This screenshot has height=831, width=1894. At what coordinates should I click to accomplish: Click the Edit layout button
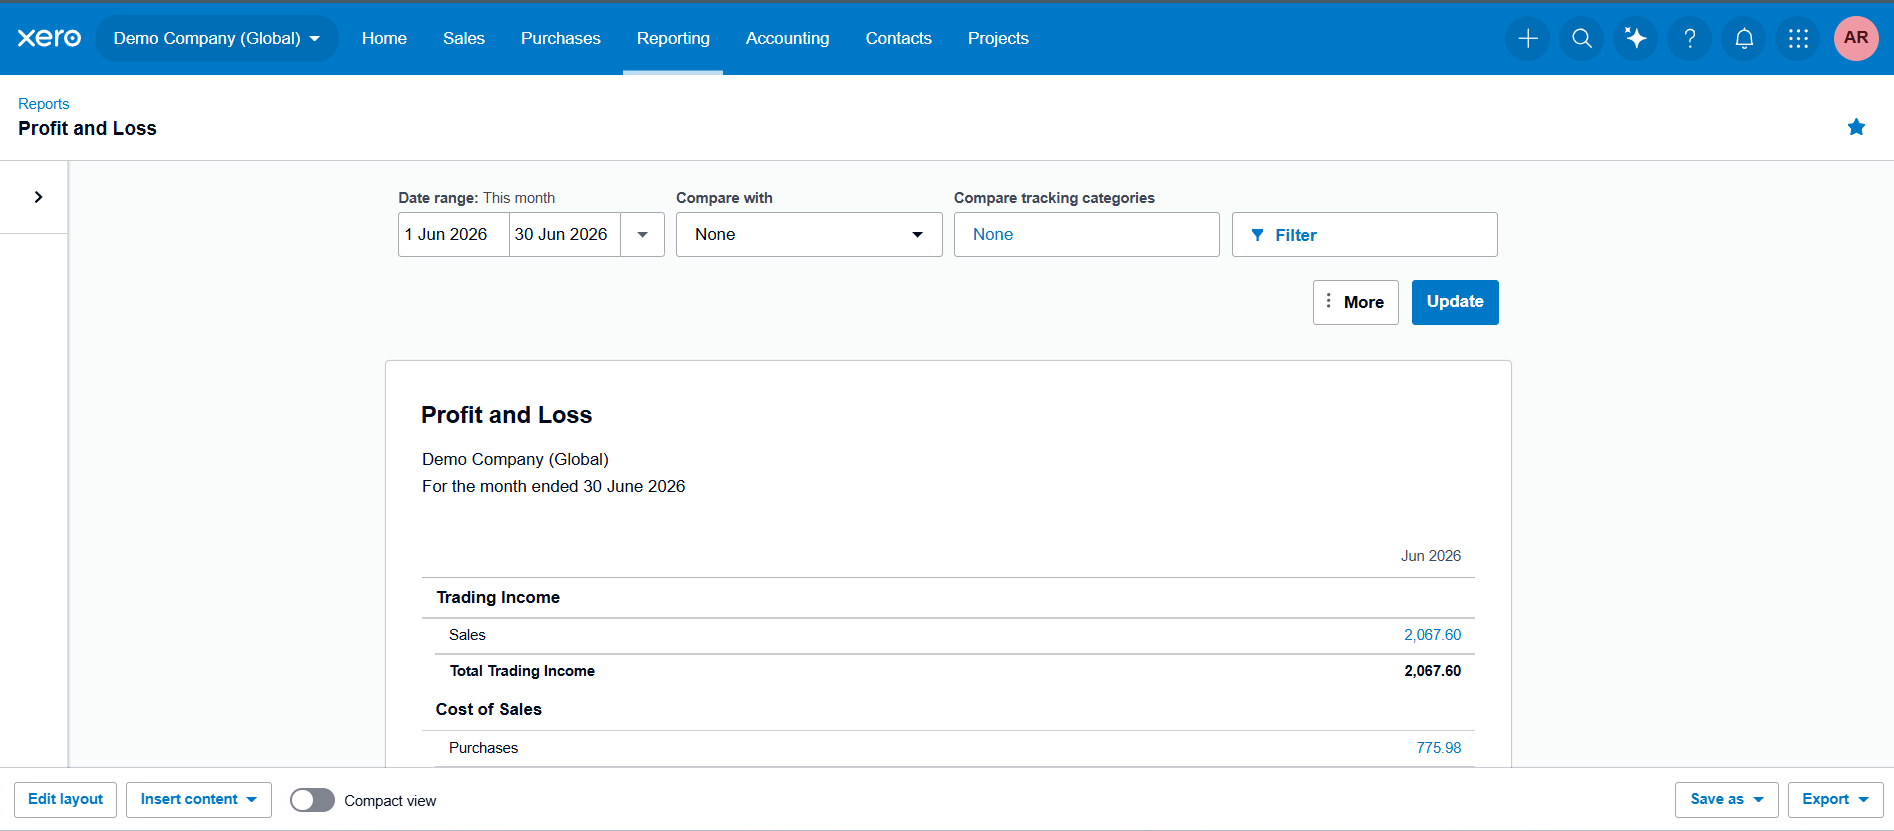65,799
